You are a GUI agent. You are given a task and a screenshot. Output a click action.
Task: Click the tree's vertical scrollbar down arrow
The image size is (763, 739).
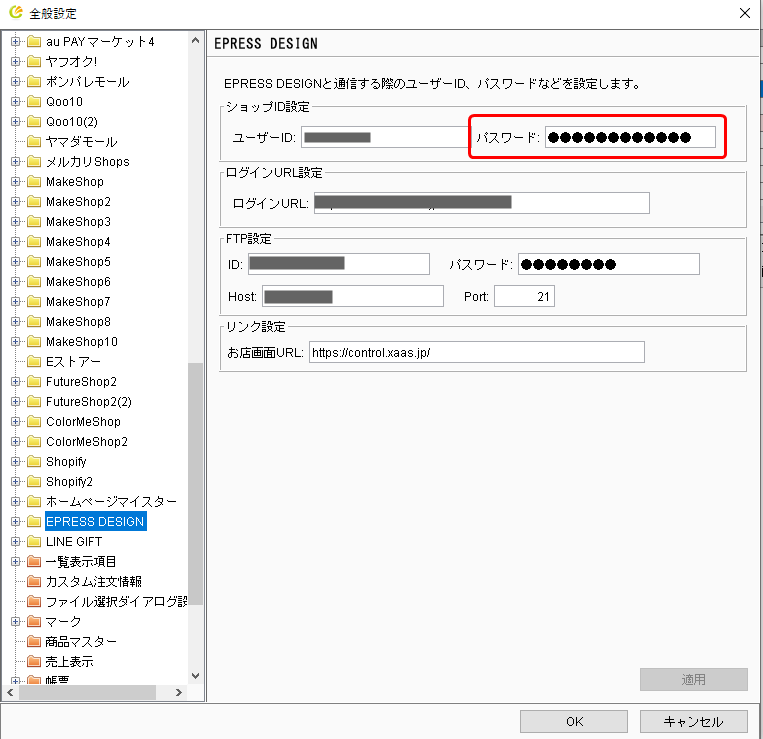tap(195, 676)
